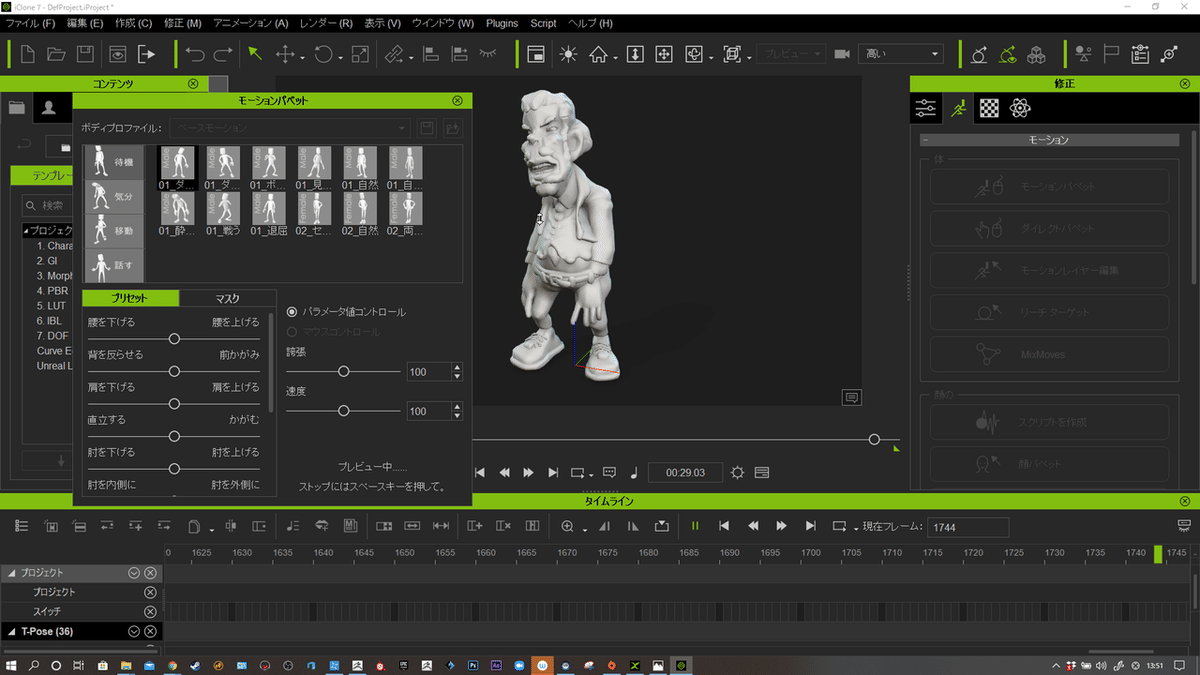This screenshot has height=675, width=1200.
Task: Click the atom Physics tab icon
Action: coord(1020,108)
